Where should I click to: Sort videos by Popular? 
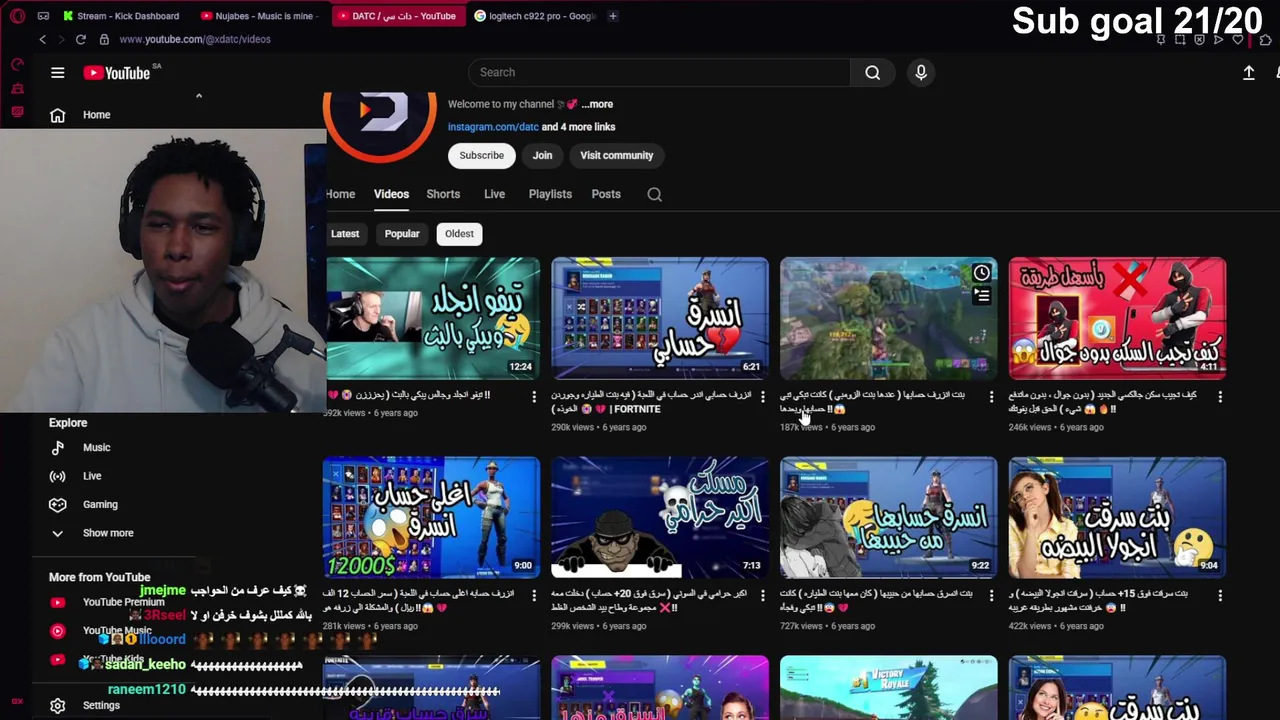pyautogui.click(x=402, y=234)
